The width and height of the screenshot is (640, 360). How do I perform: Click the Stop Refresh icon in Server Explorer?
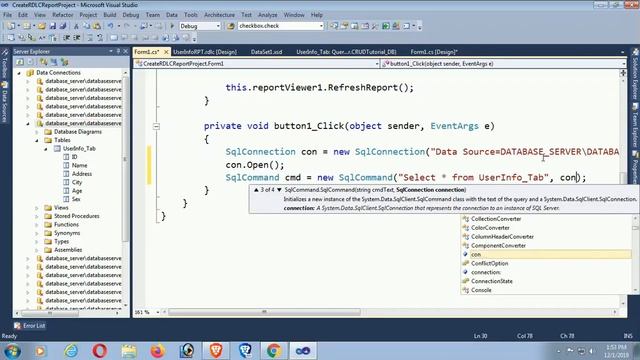pyautogui.click(x=30, y=62)
